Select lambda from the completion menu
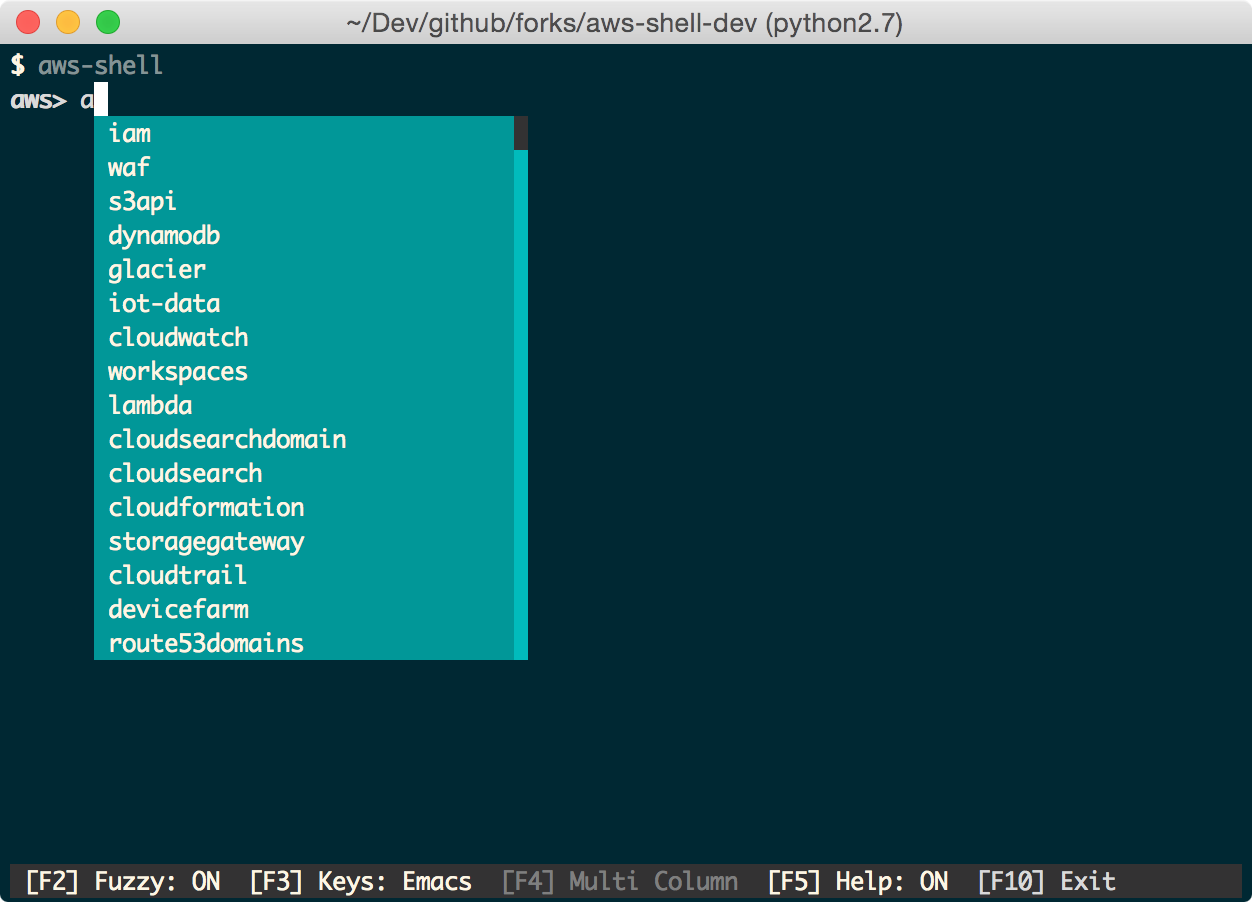 304,405
